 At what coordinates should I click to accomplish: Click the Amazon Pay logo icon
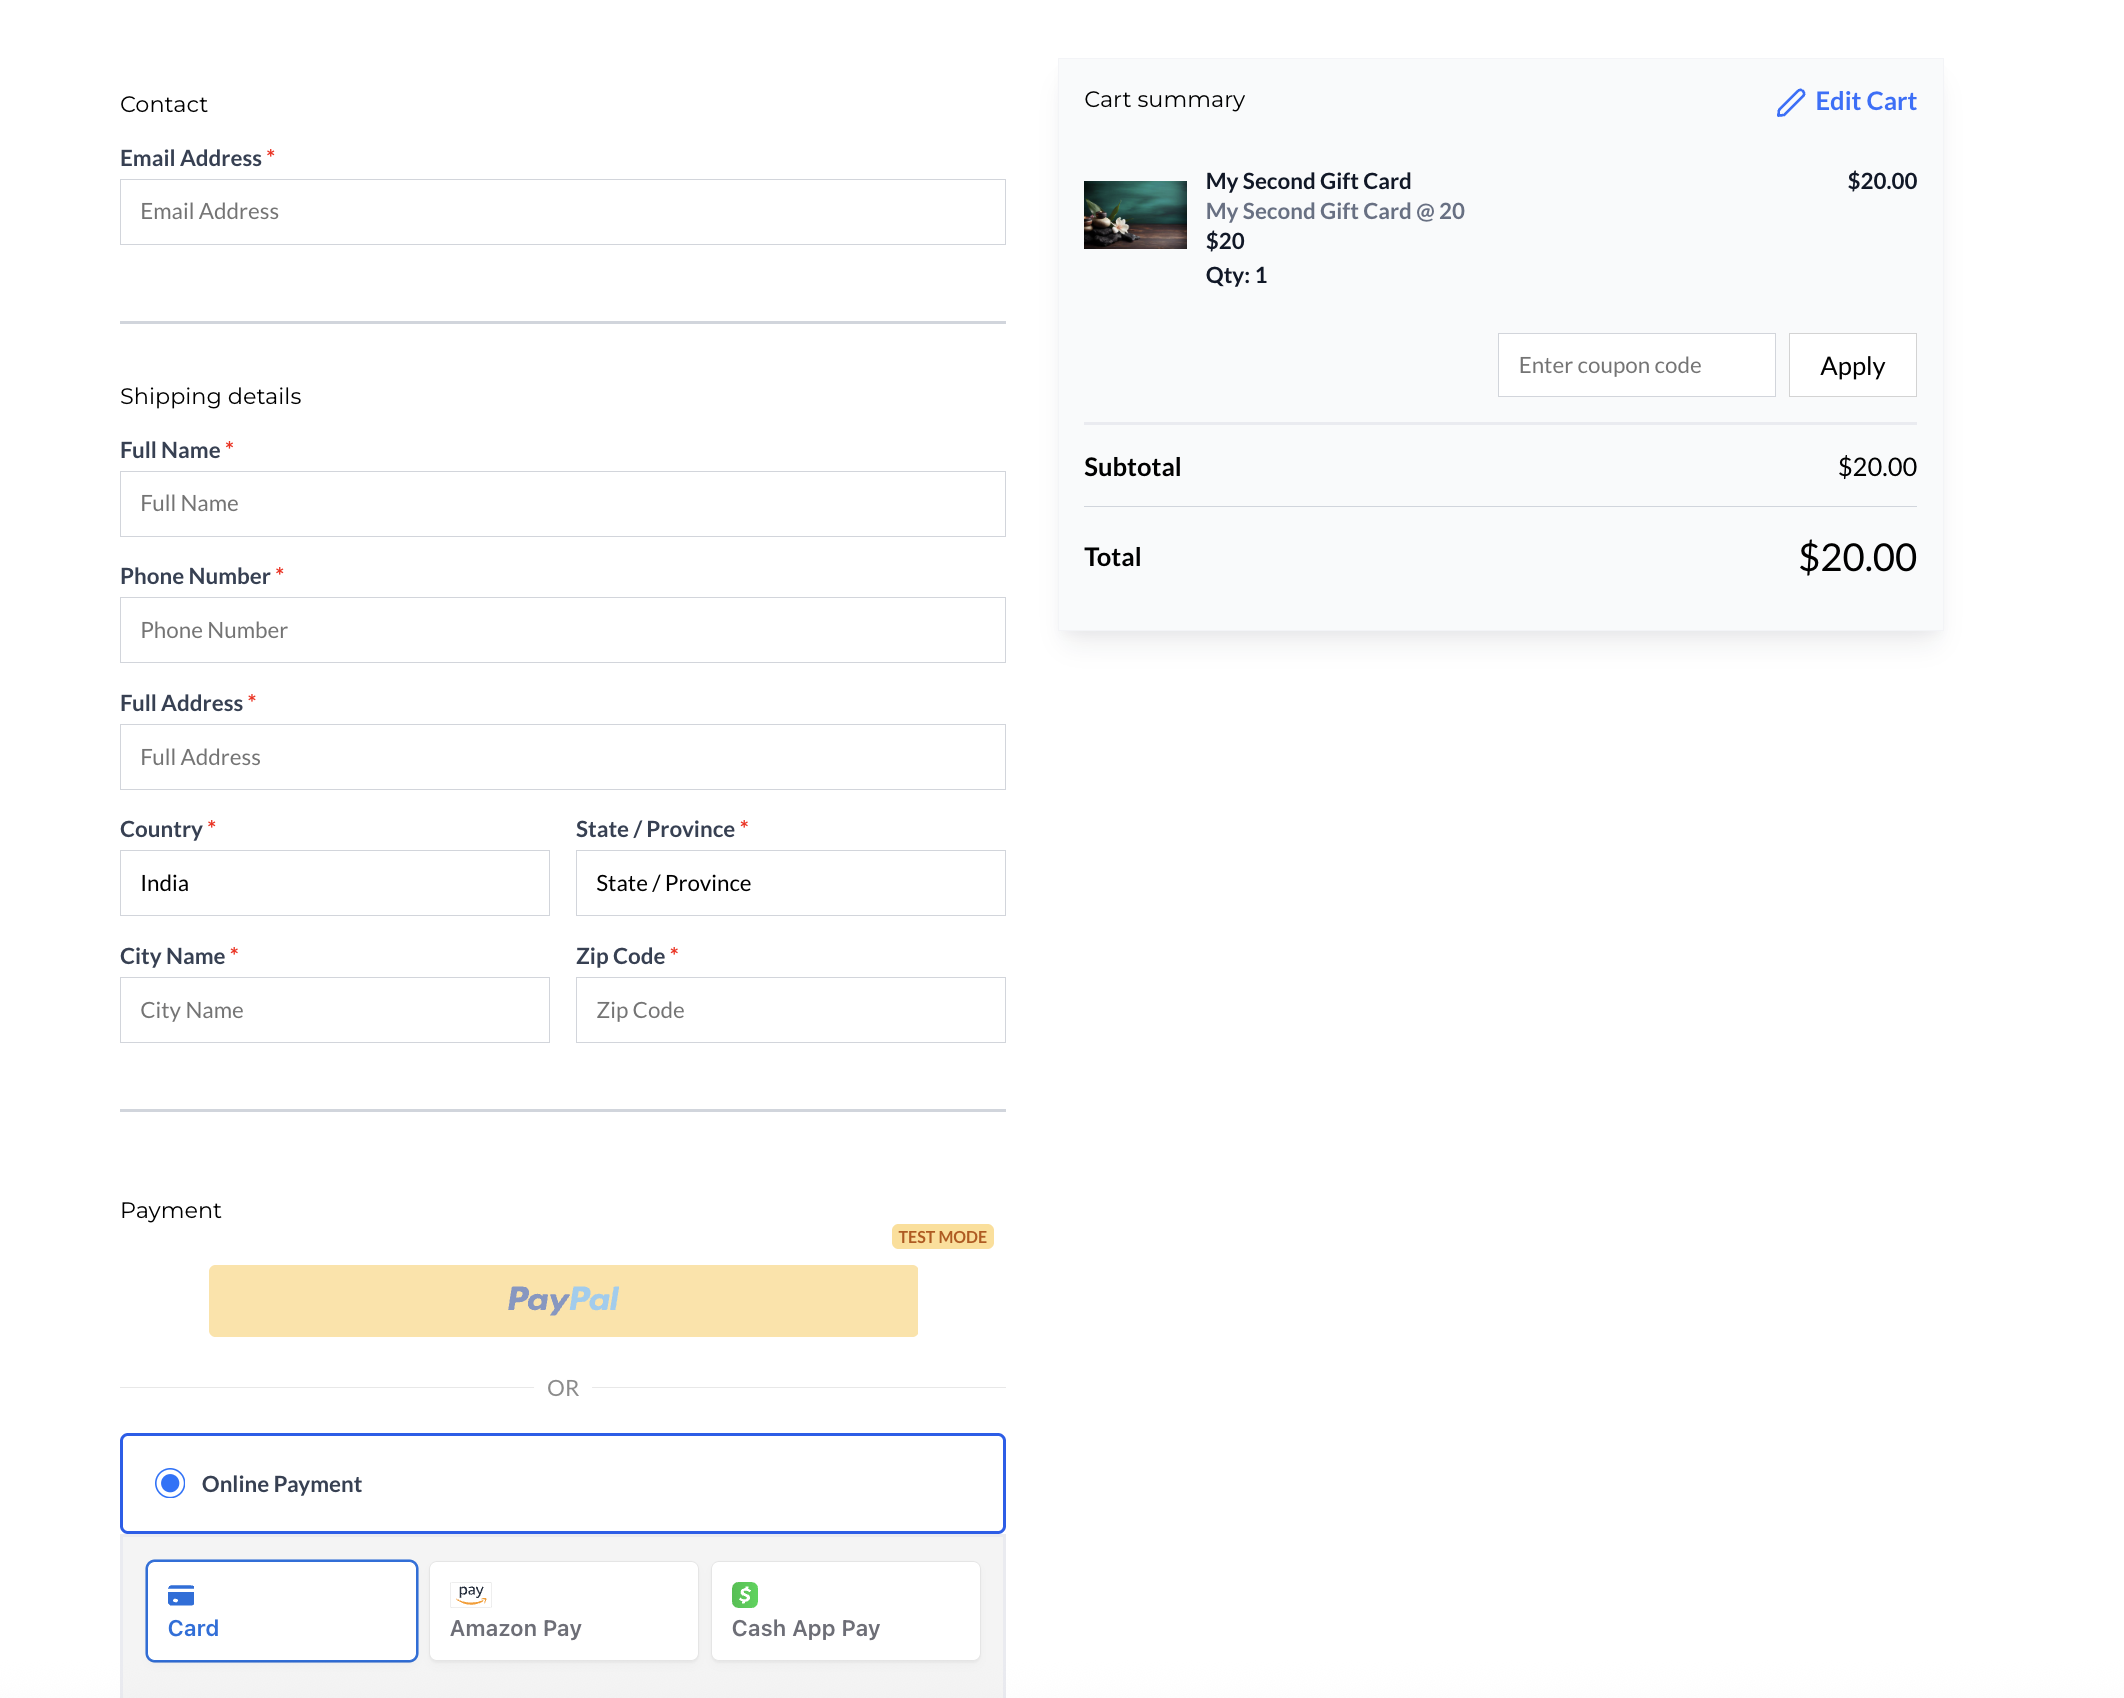pyautogui.click(x=471, y=1593)
